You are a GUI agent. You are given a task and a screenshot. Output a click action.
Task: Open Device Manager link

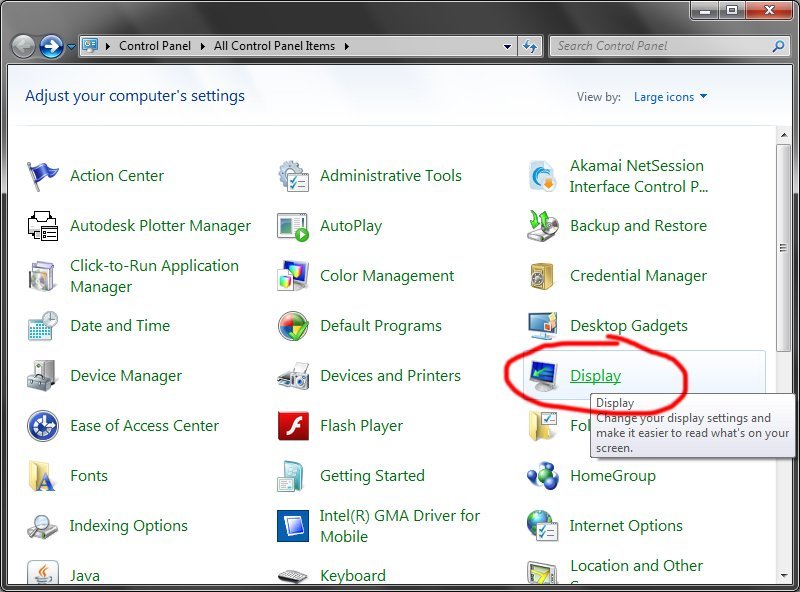(x=126, y=376)
